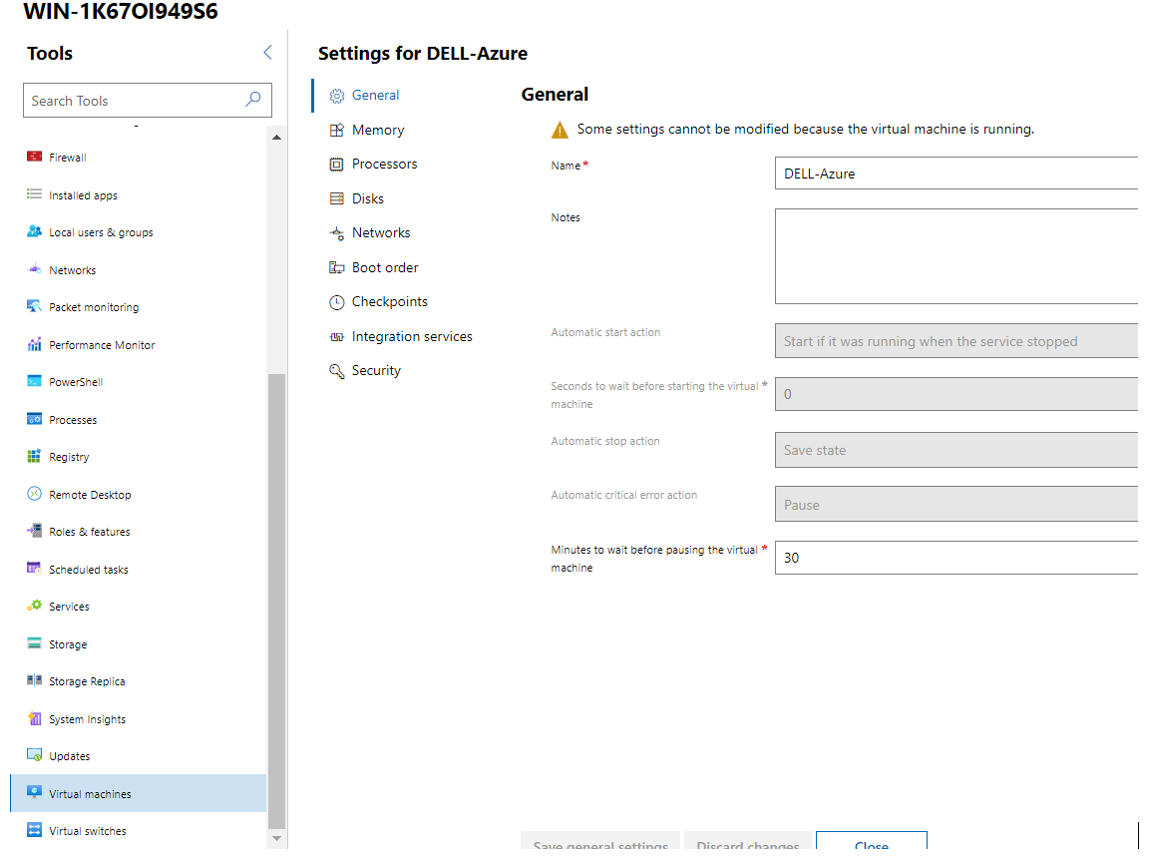Open the System Insights icon
1159x866 pixels.
pos(34,718)
